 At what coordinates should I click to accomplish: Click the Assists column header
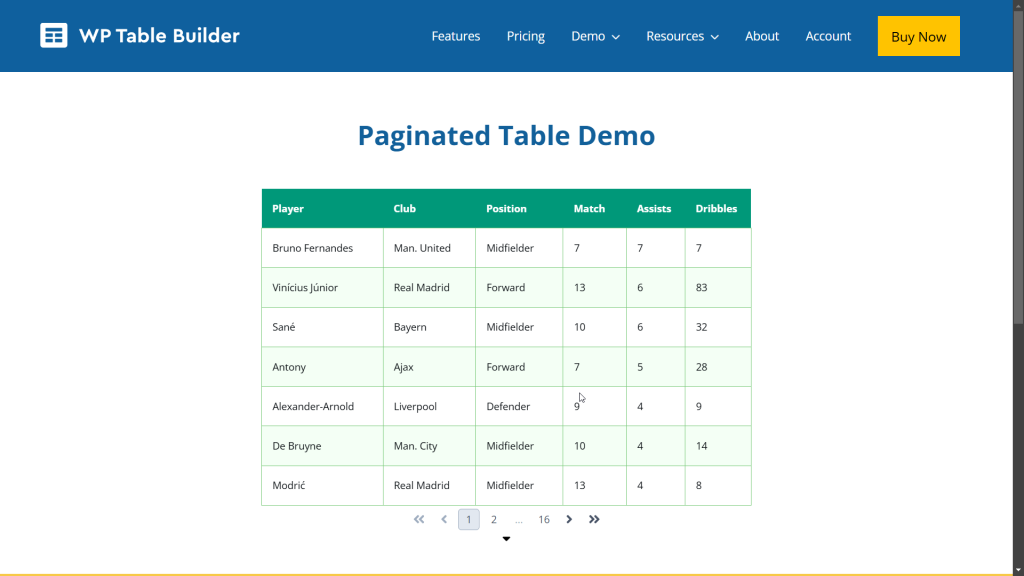[653, 208]
